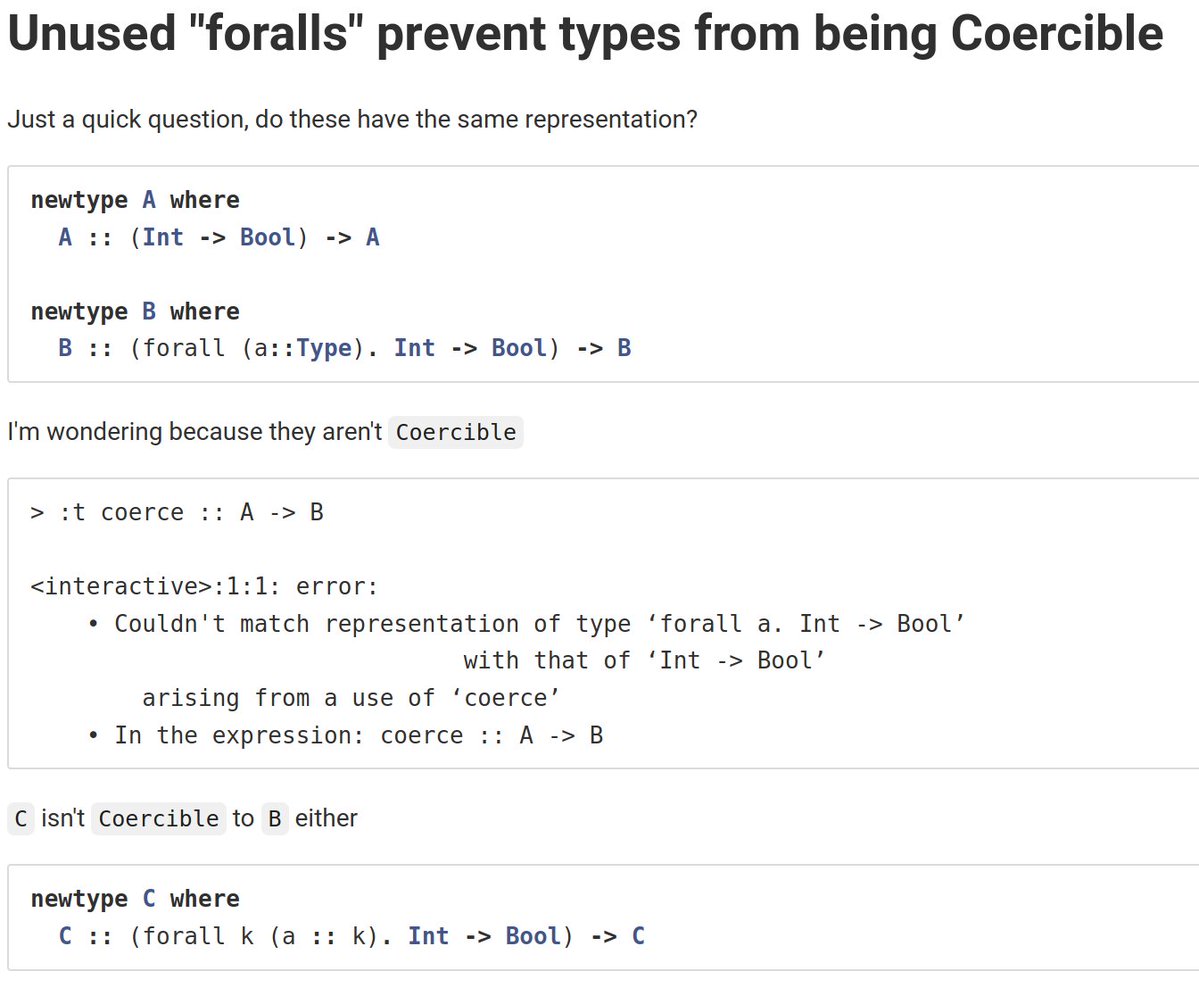Screen dimensions: 1199x996
Task: Click the 'In the expression' error line
Action: coord(345,735)
